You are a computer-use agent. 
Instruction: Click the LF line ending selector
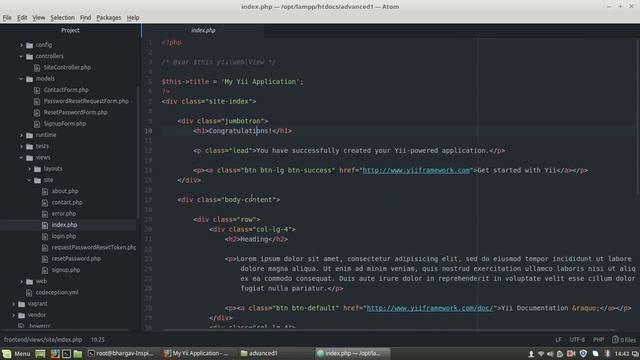point(558,340)
